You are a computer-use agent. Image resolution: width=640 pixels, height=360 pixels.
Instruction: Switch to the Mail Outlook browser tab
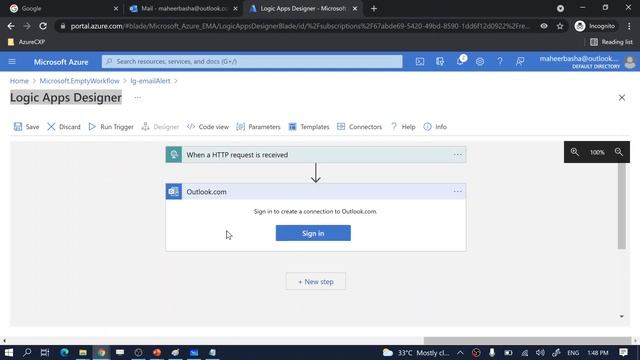(183, 9)
